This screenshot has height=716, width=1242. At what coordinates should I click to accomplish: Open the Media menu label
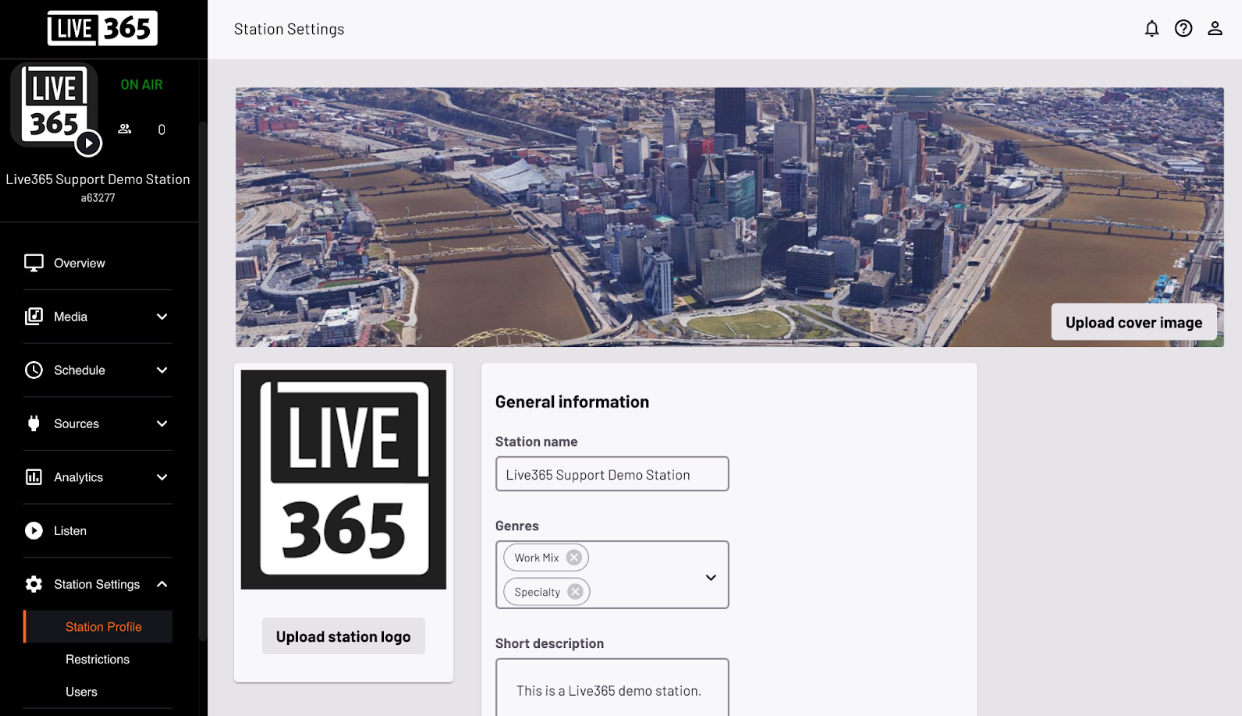coord(71,317)
